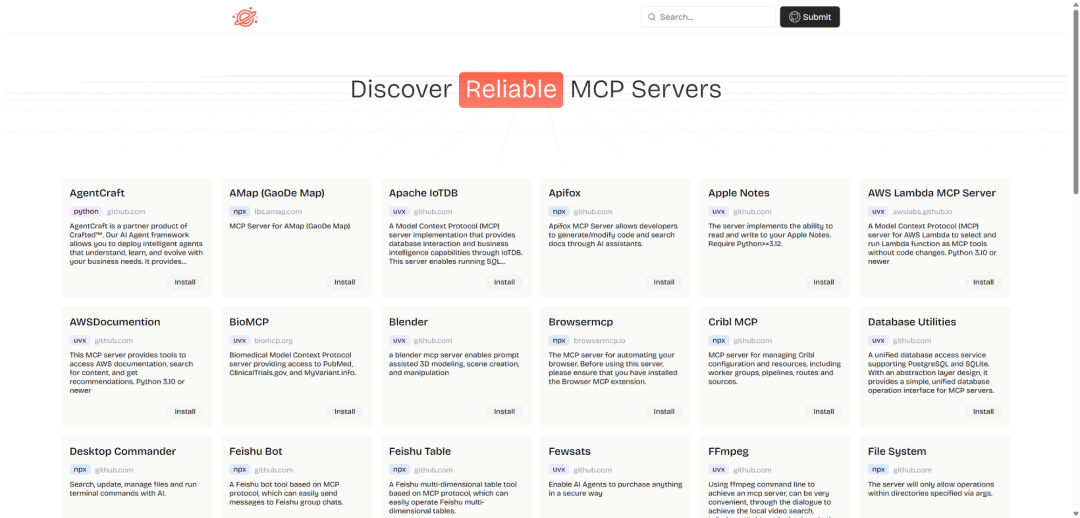Click the search magnifier icon
The width and height of the screenshot is (1080, 518).
652,17
